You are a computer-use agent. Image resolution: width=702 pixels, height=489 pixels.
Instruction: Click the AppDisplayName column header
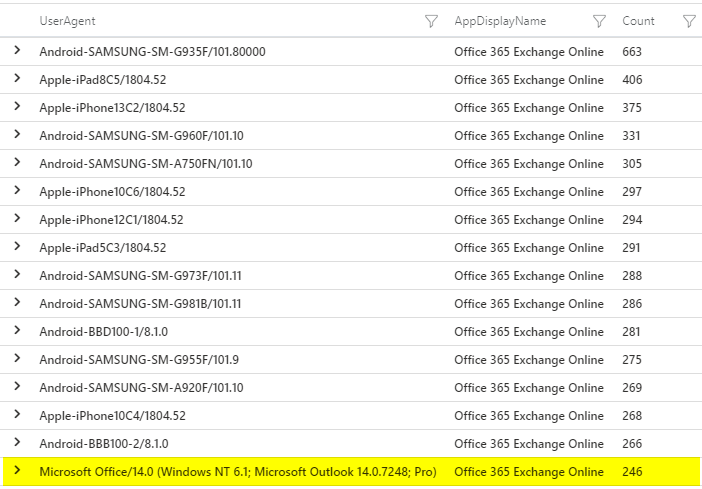point(500,21)
